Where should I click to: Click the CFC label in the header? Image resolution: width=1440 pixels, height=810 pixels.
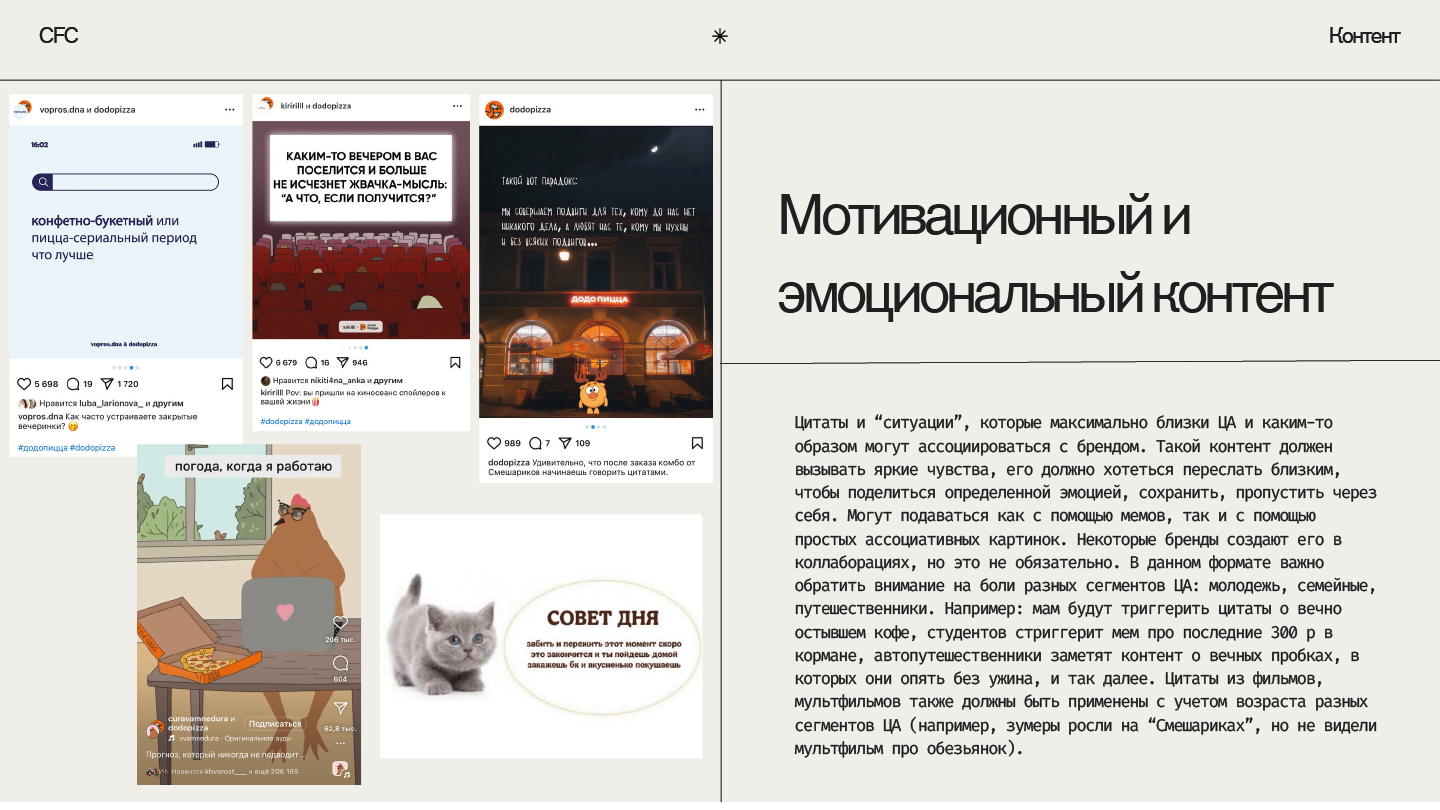pyautogui.click(x=58, y=36)
